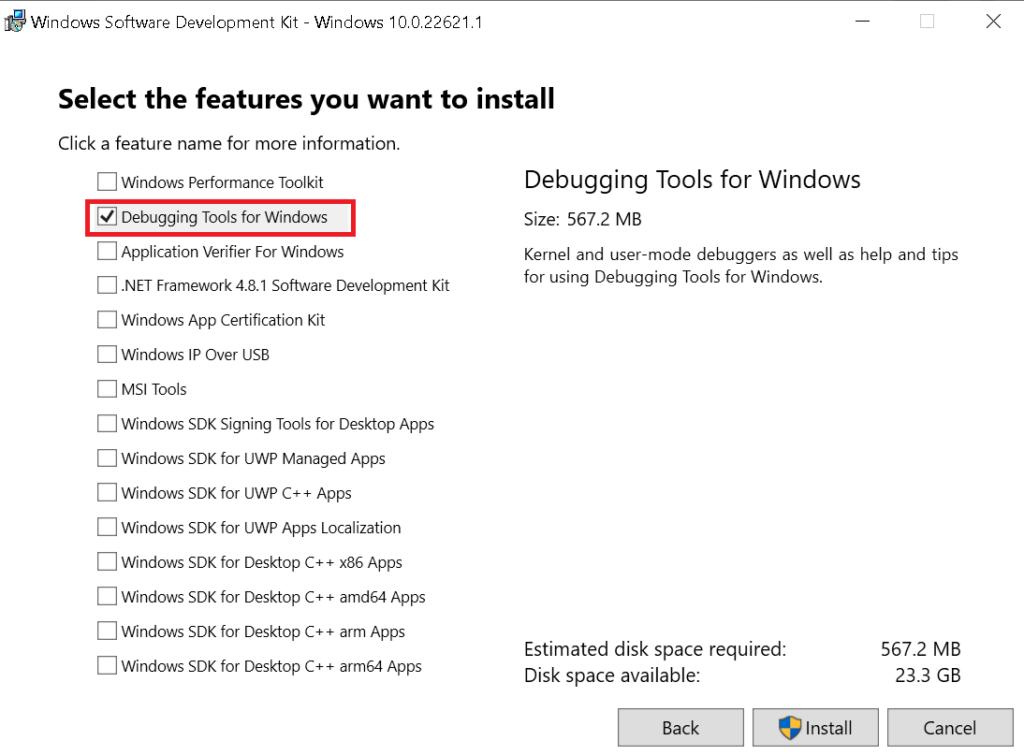Check Windows IP Over USB

pos(107,354)
